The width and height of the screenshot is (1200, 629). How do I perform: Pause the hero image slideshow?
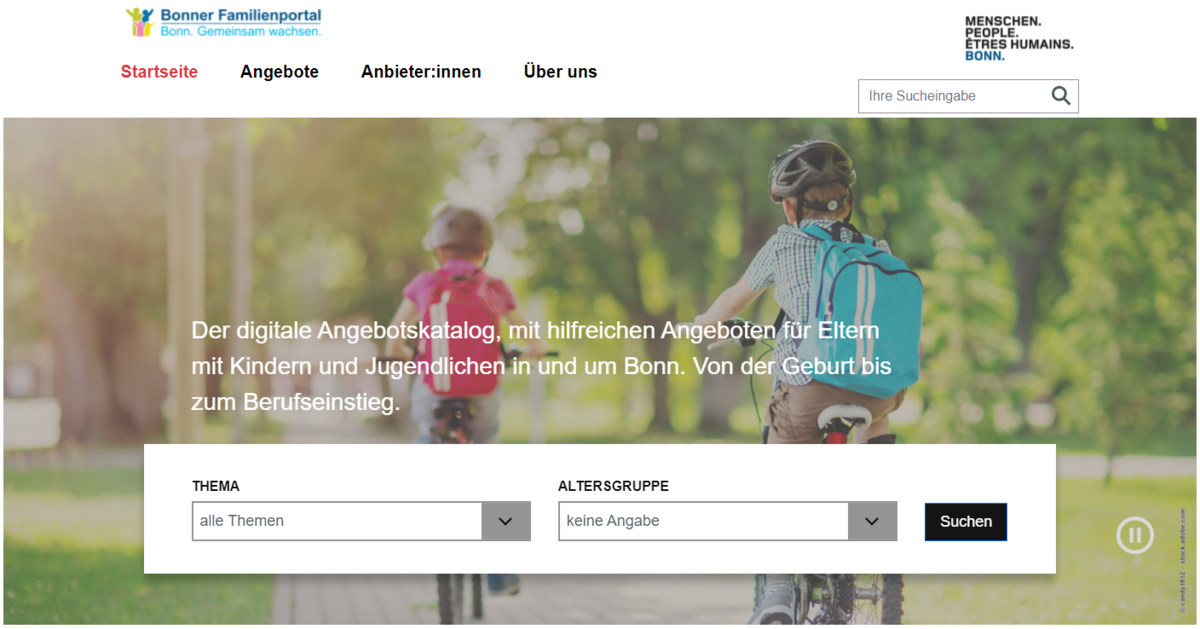pos(1134,536)
